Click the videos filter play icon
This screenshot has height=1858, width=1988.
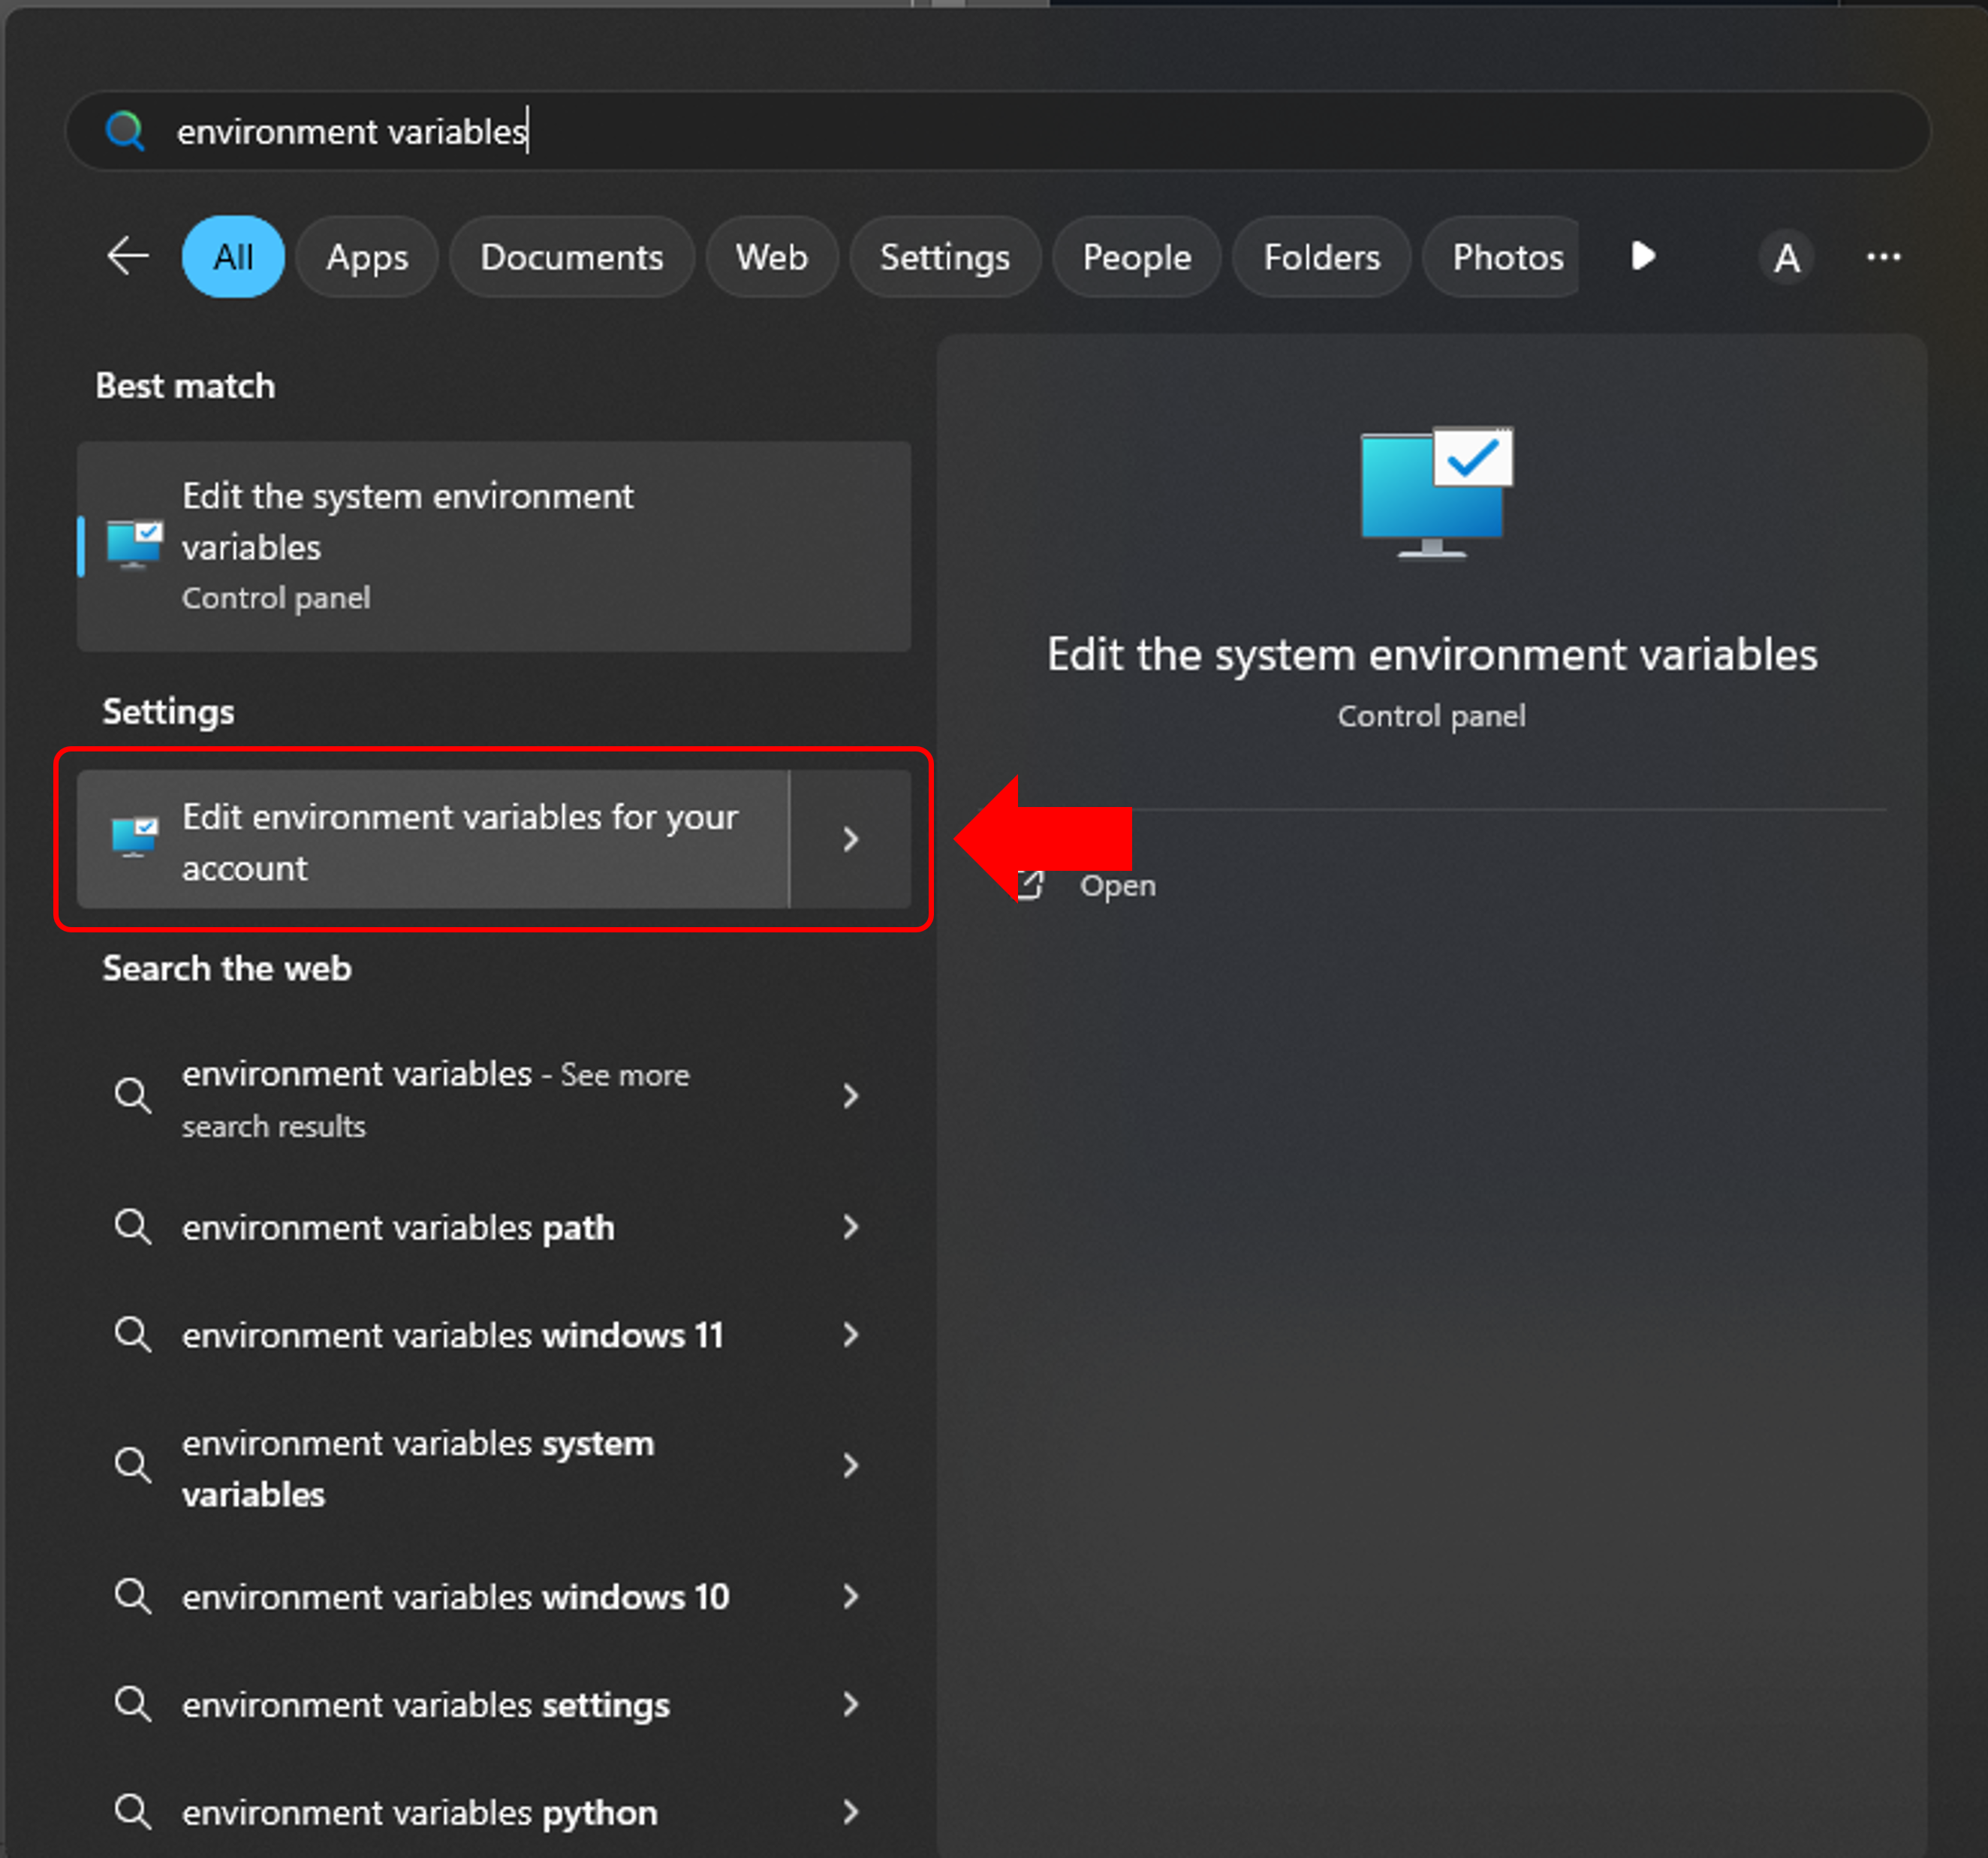(1641, 257)
